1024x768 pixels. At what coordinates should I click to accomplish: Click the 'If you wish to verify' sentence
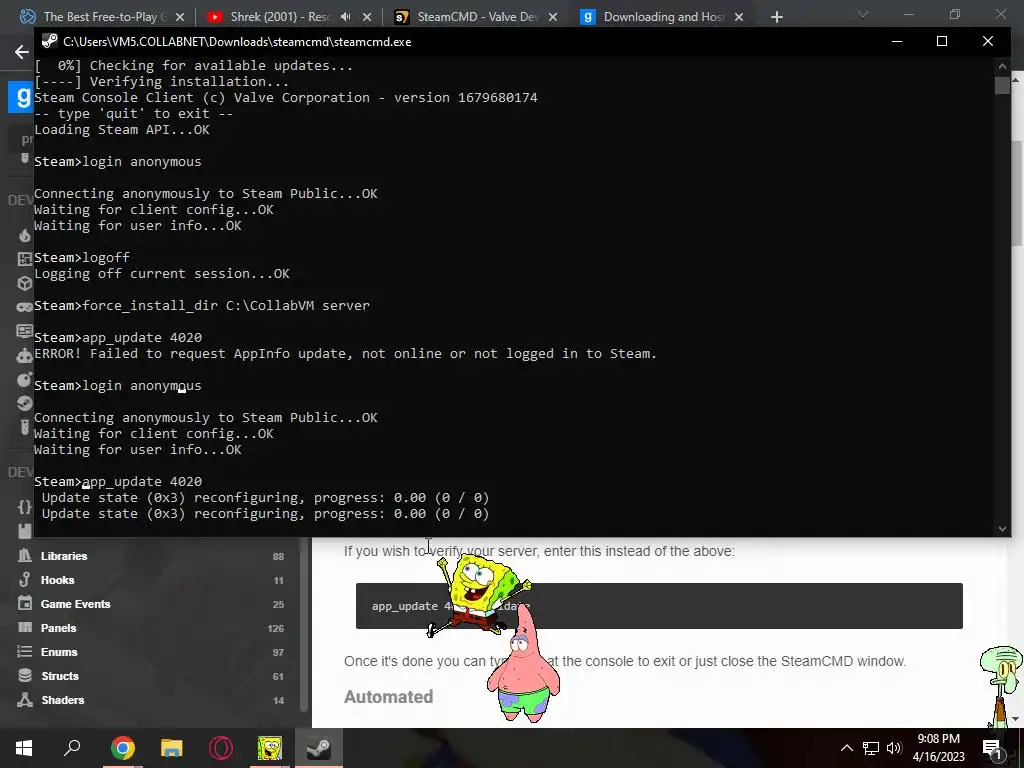point(539,551)
